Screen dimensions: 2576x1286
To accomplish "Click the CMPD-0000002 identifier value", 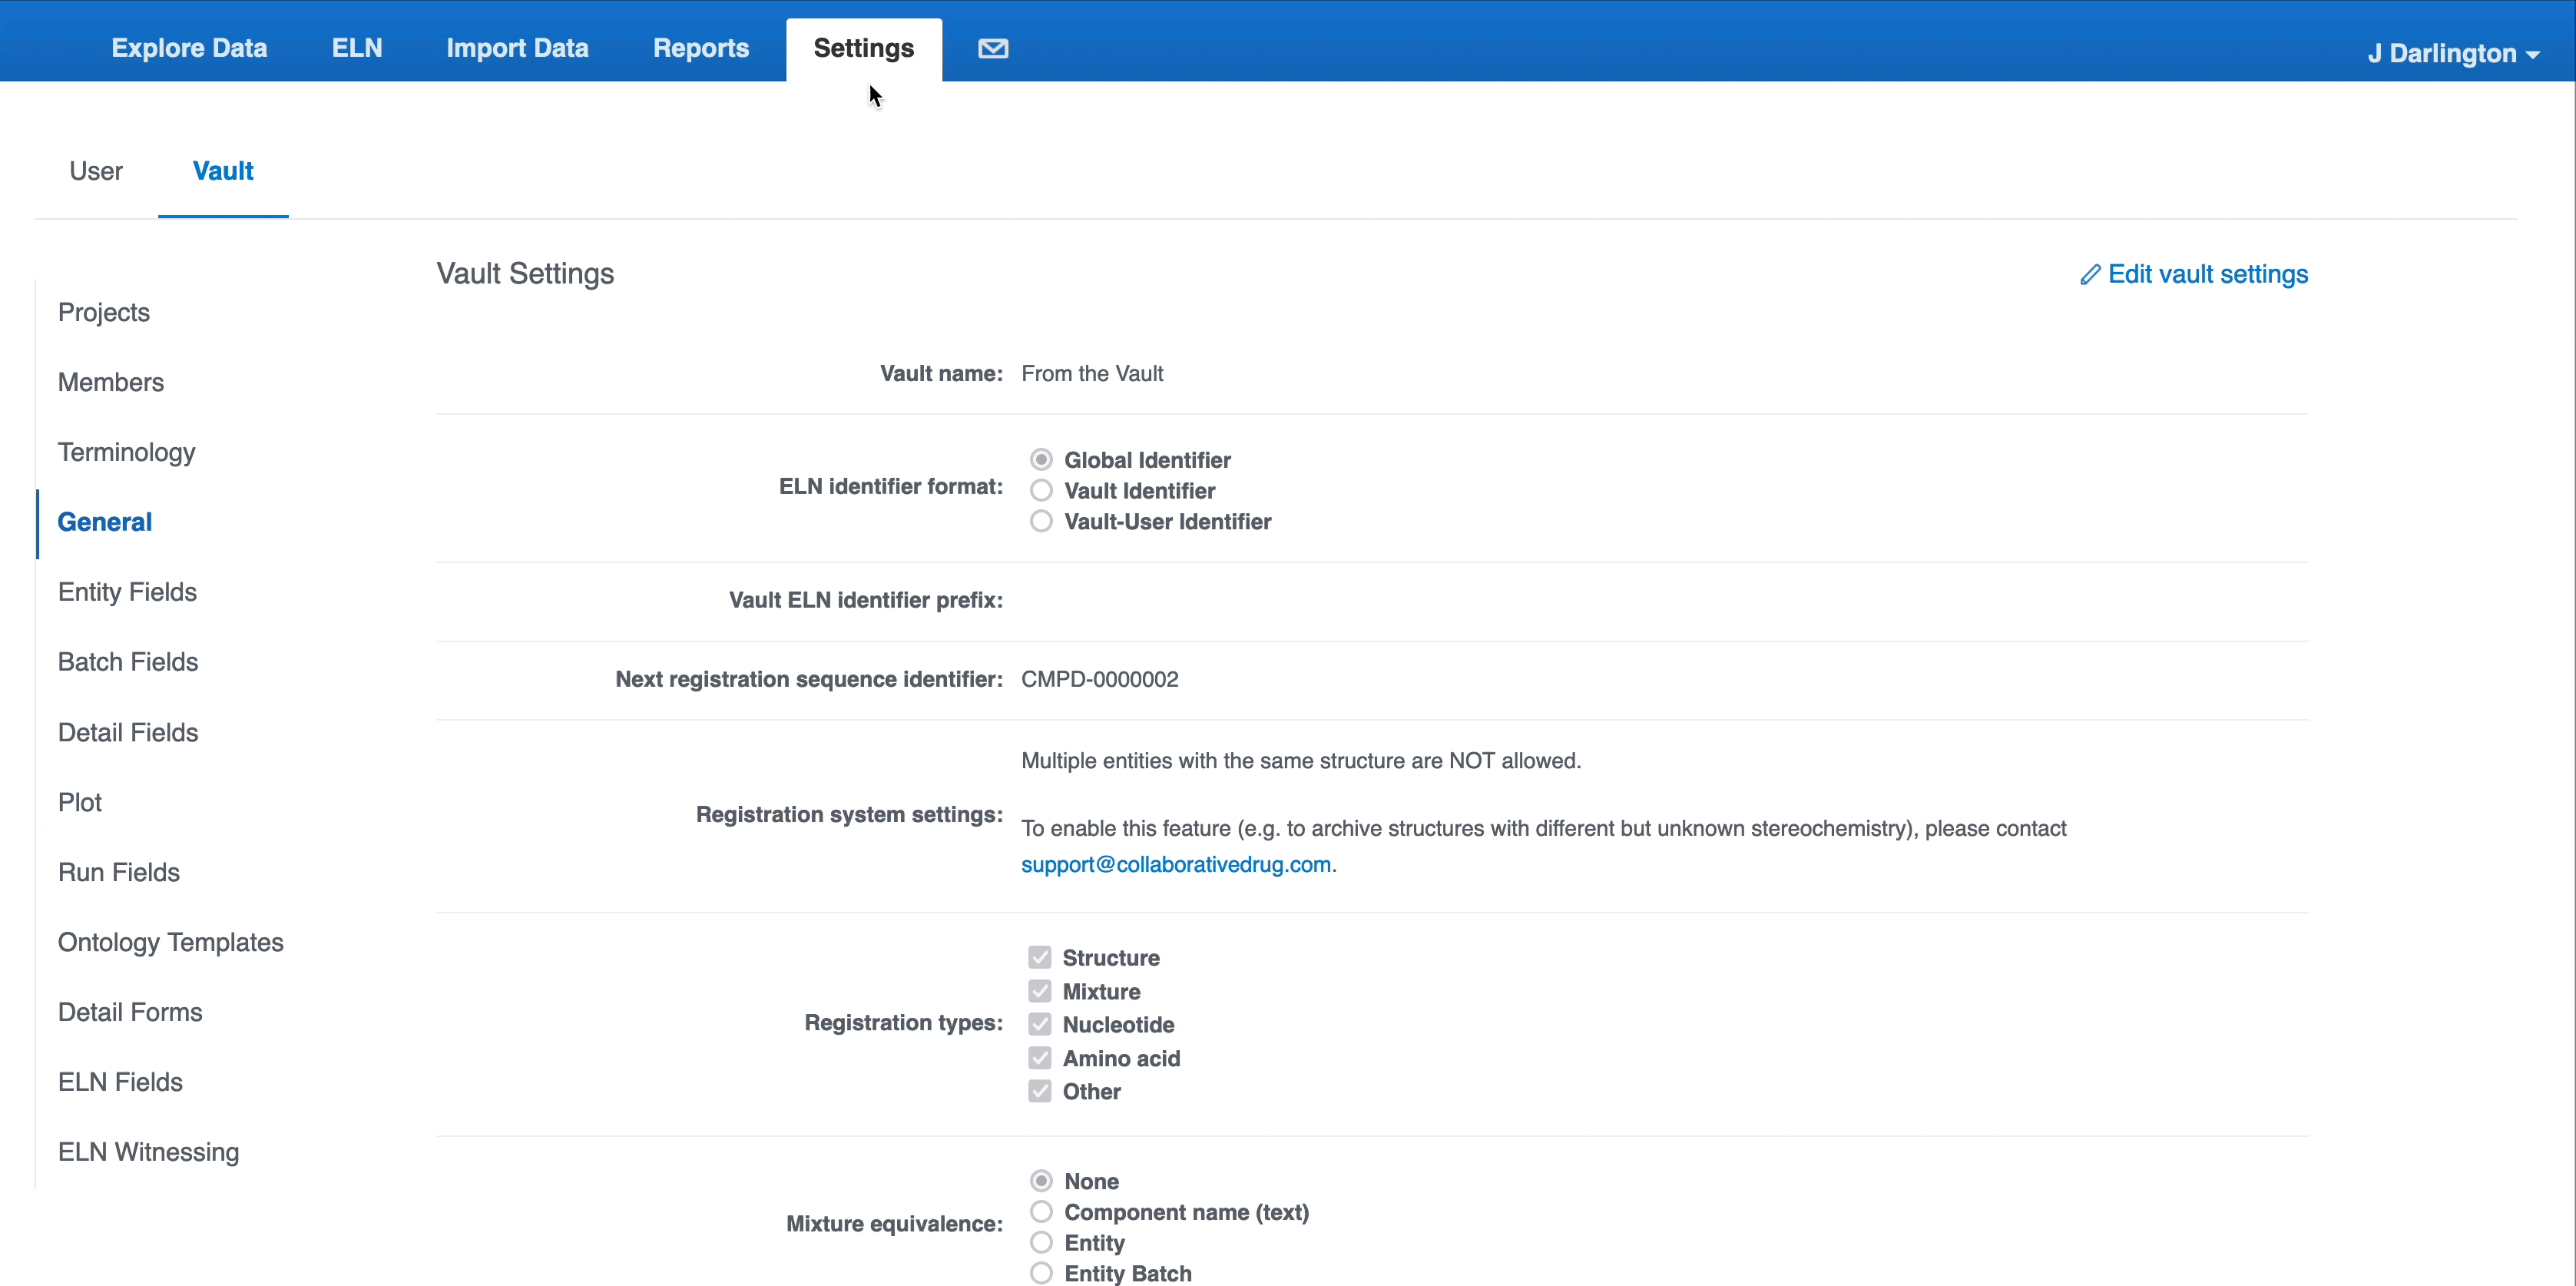I will 1100,680.
